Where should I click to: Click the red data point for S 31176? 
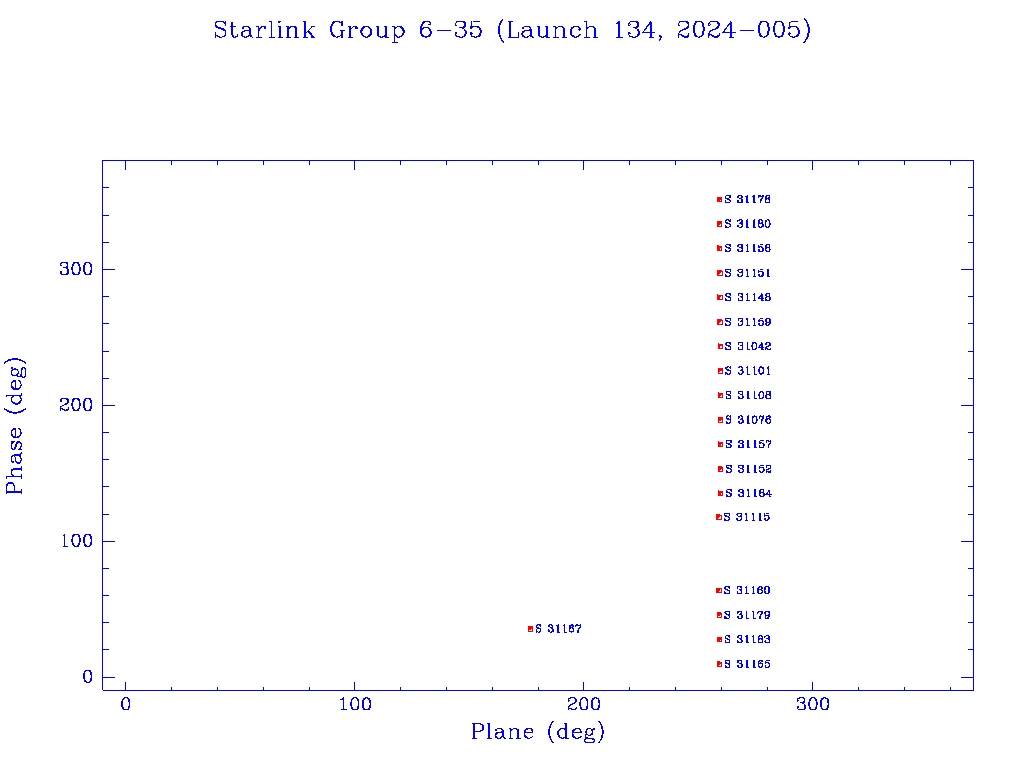pyautogui.click(x=720, y=200)
